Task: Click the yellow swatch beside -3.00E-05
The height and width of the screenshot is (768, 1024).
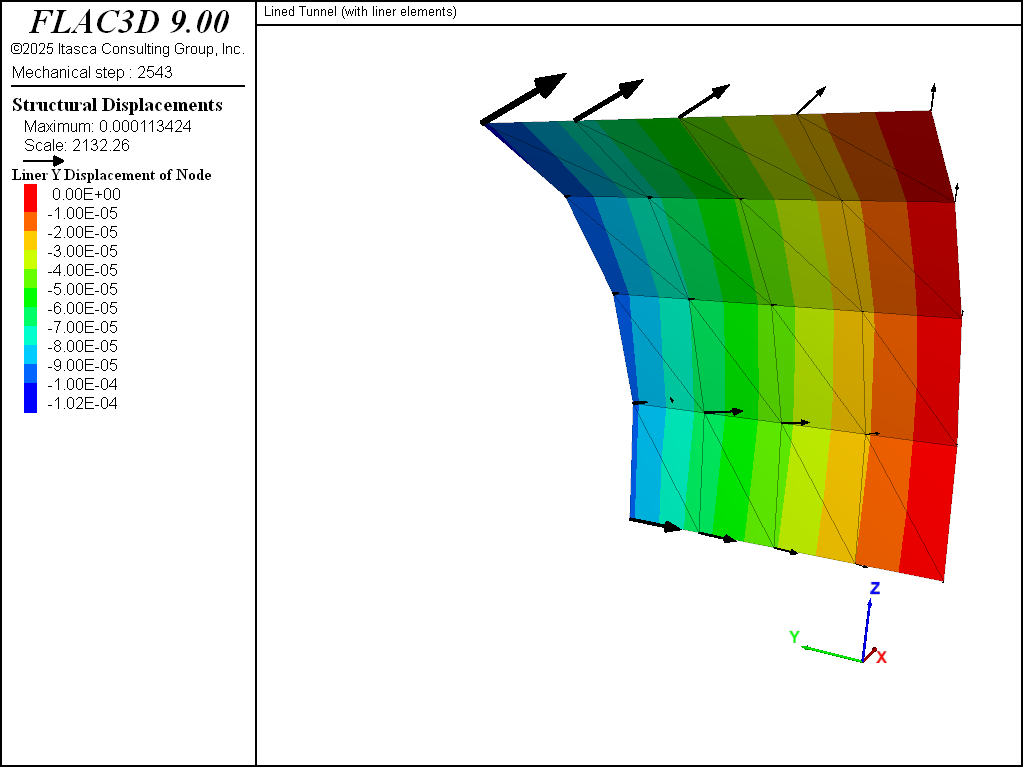Action: [31, 240]
